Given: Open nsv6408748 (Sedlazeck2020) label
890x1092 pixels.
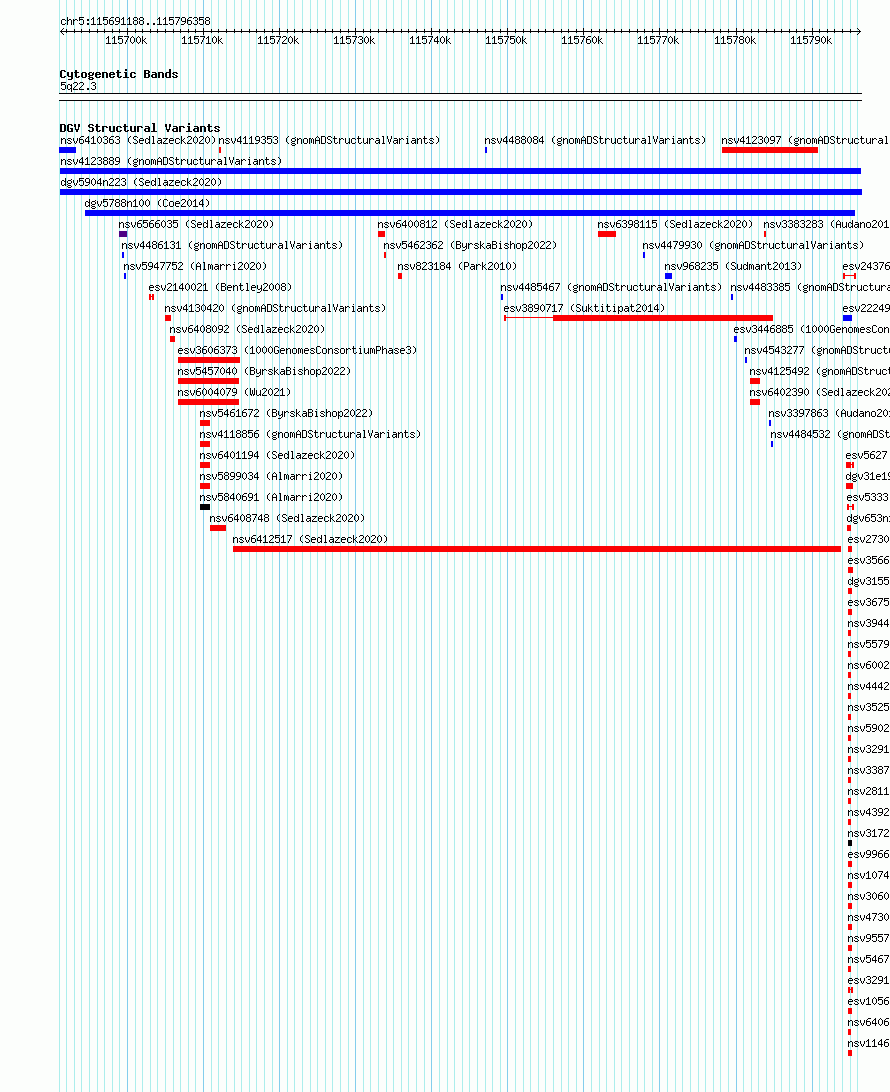Looking at the screenshot, I should pos(287,518).
